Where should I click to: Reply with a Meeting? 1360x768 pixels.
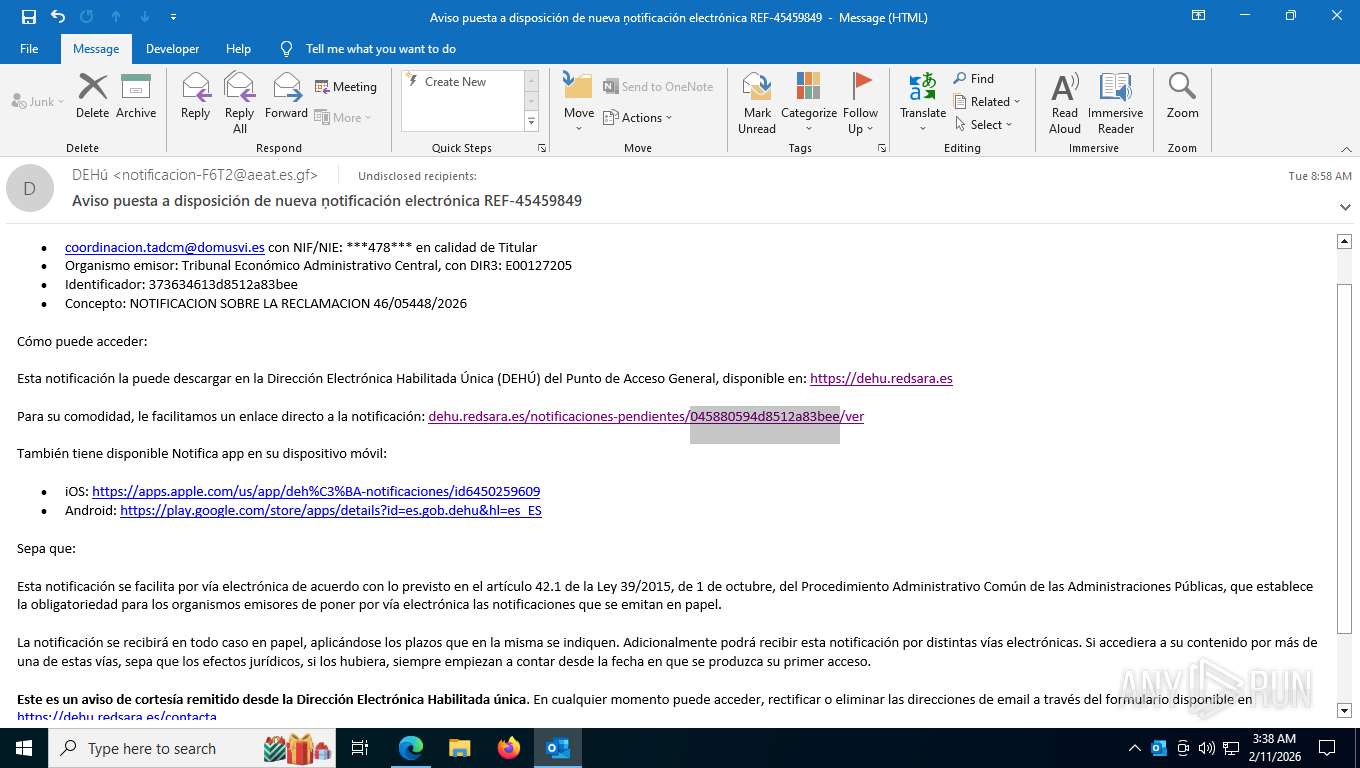coord(346,87)
